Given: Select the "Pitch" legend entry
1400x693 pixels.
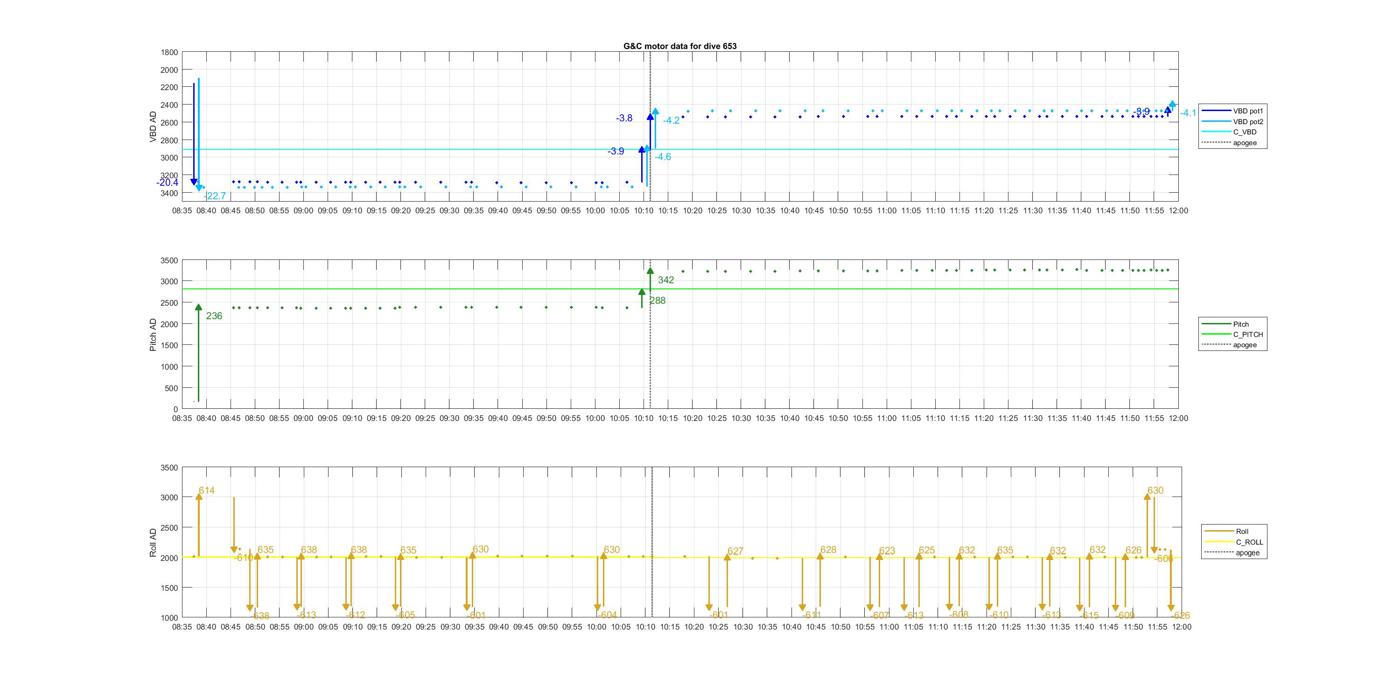Looking at the screenshot, I should pos(1241,323).
